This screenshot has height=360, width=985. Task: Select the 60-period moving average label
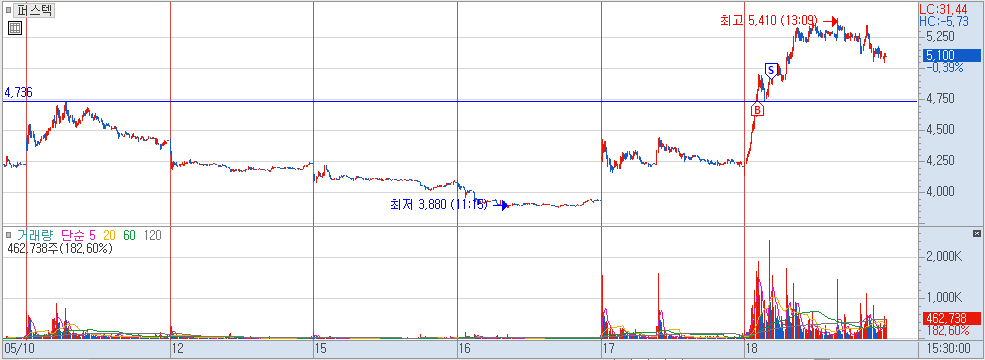click(x=129, y=236)
